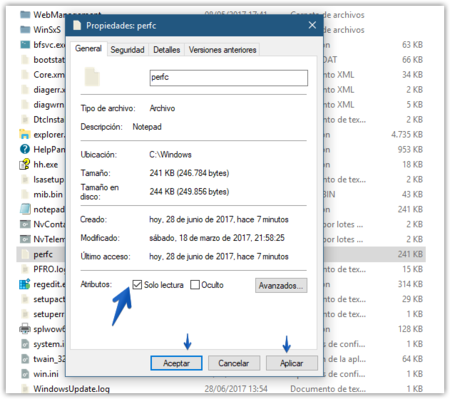The width and height of the screenshot is (450, 399).
Task: Close the Propiedades perfc dialog
Action: [312, 25]
